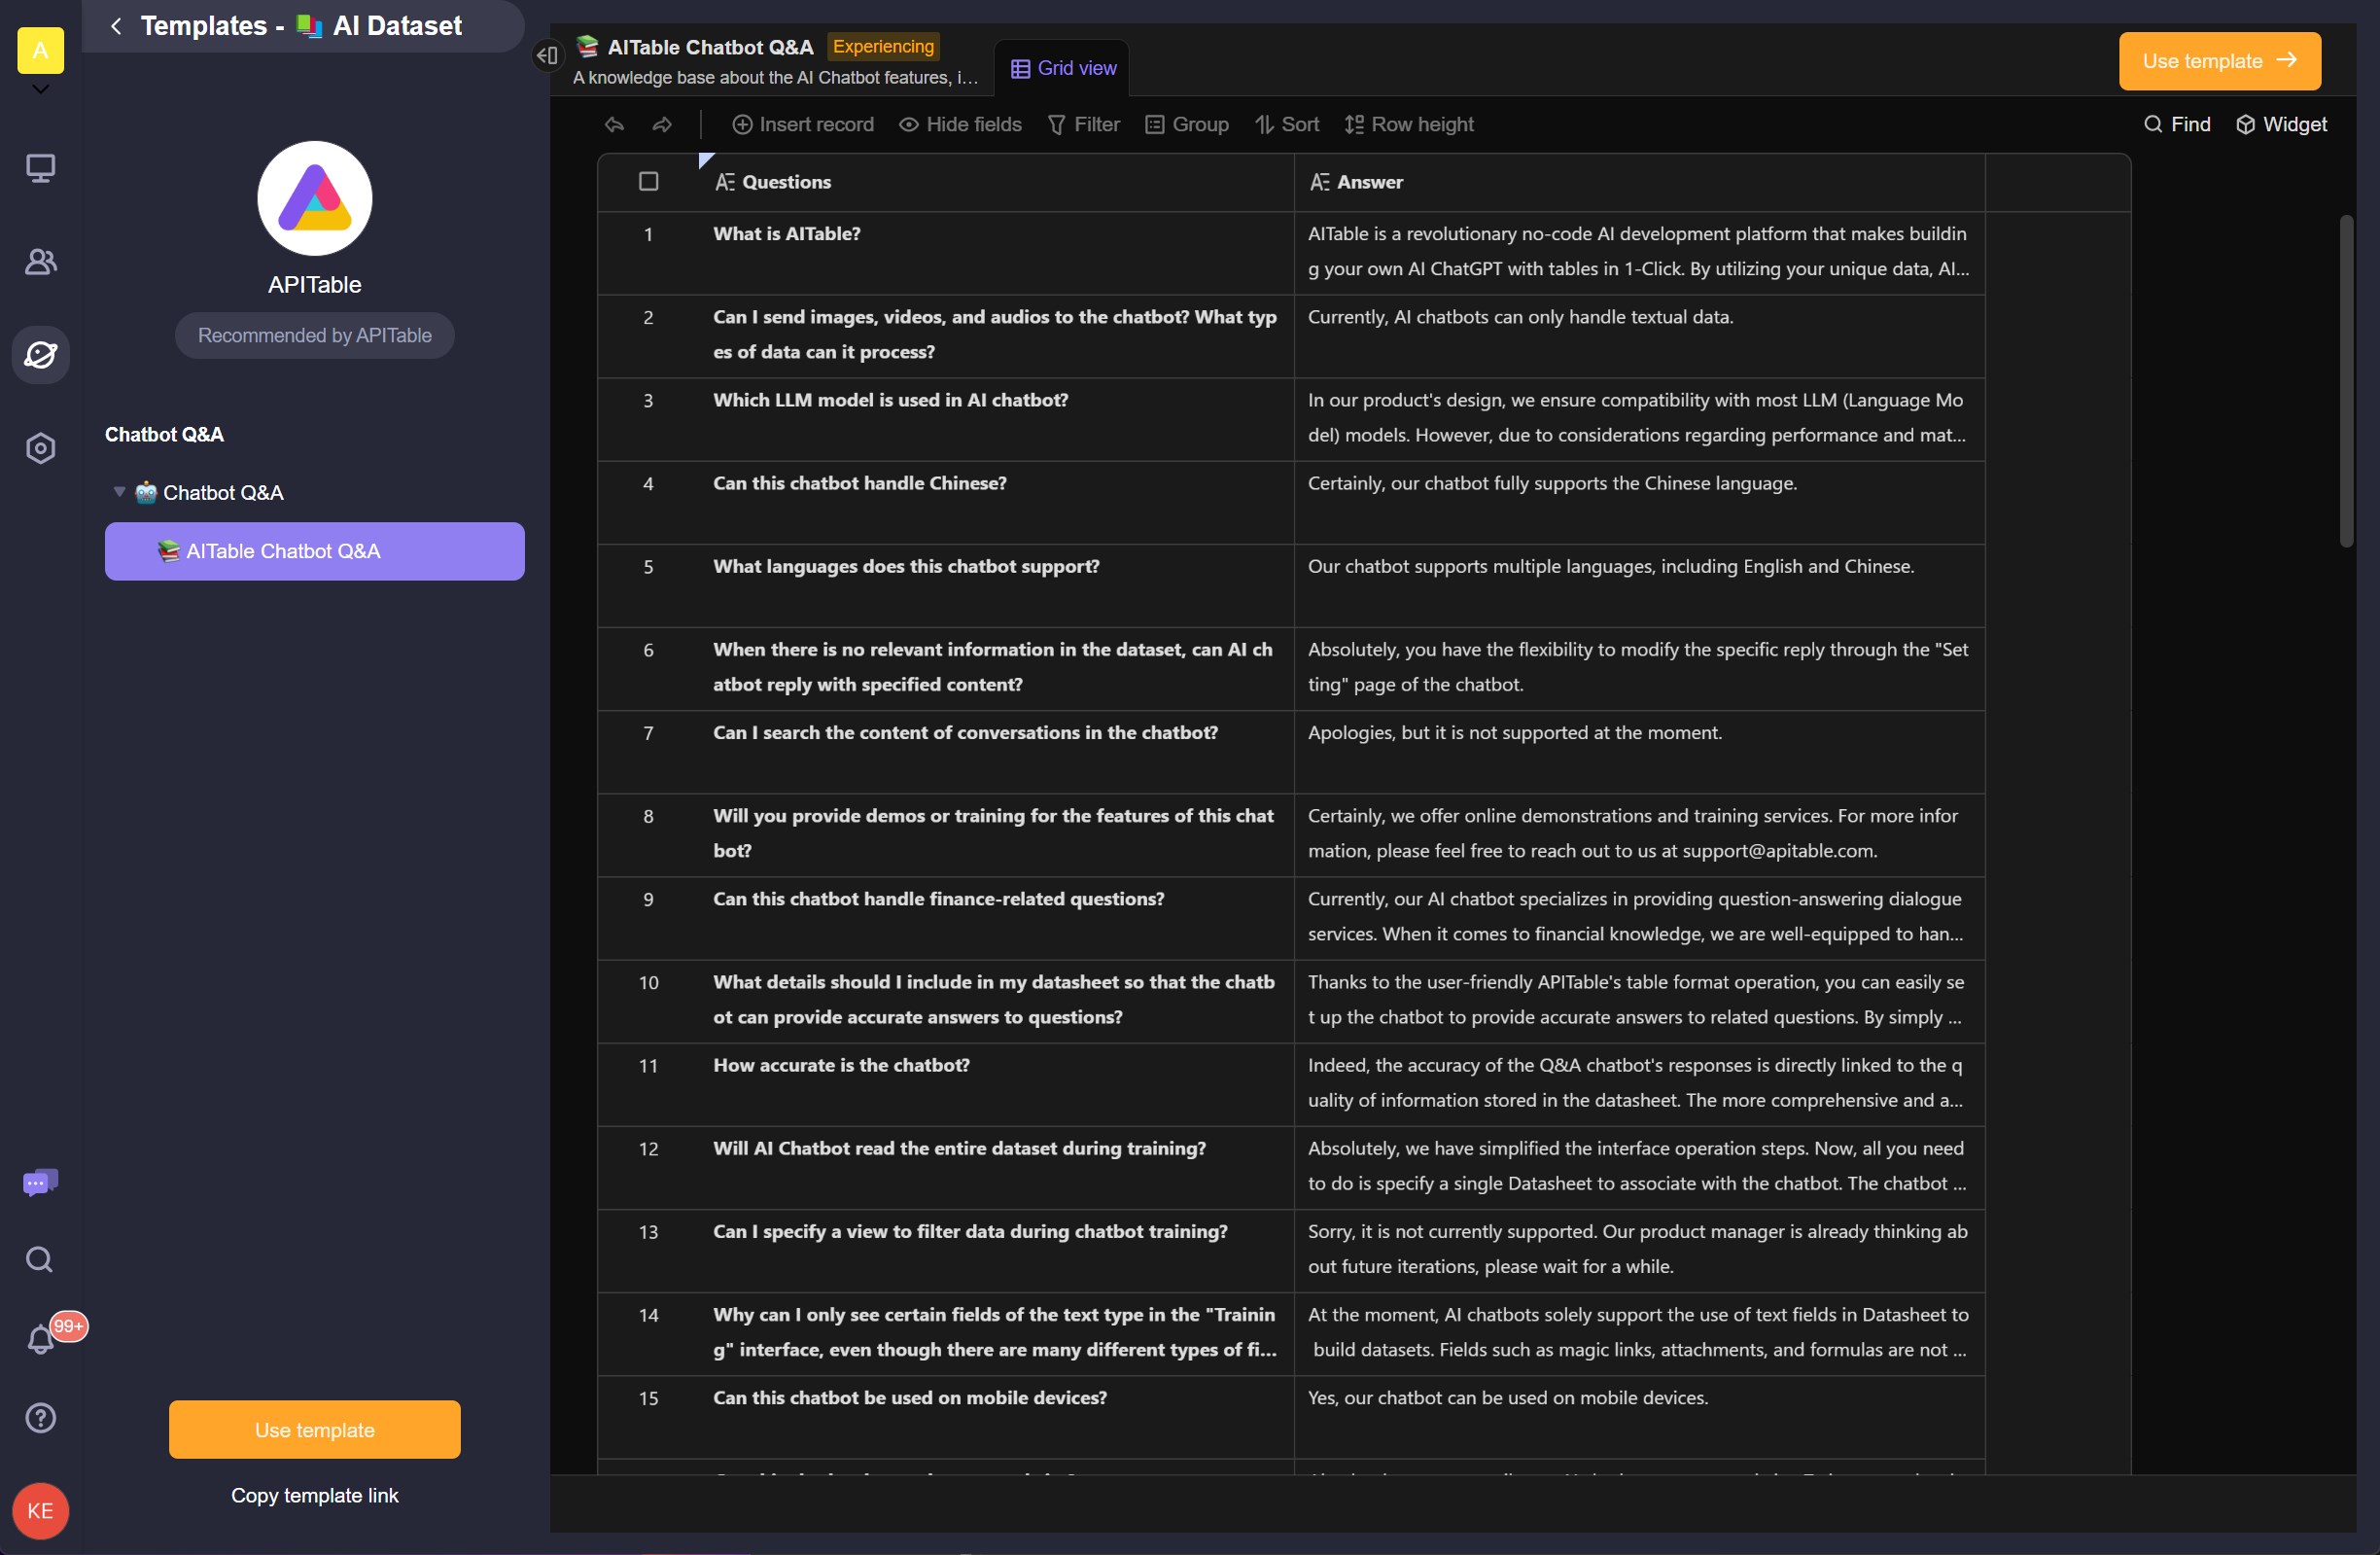Click the Experiencing tag
Viewport: 2380px width, 1555px height.
coord(883,46)
